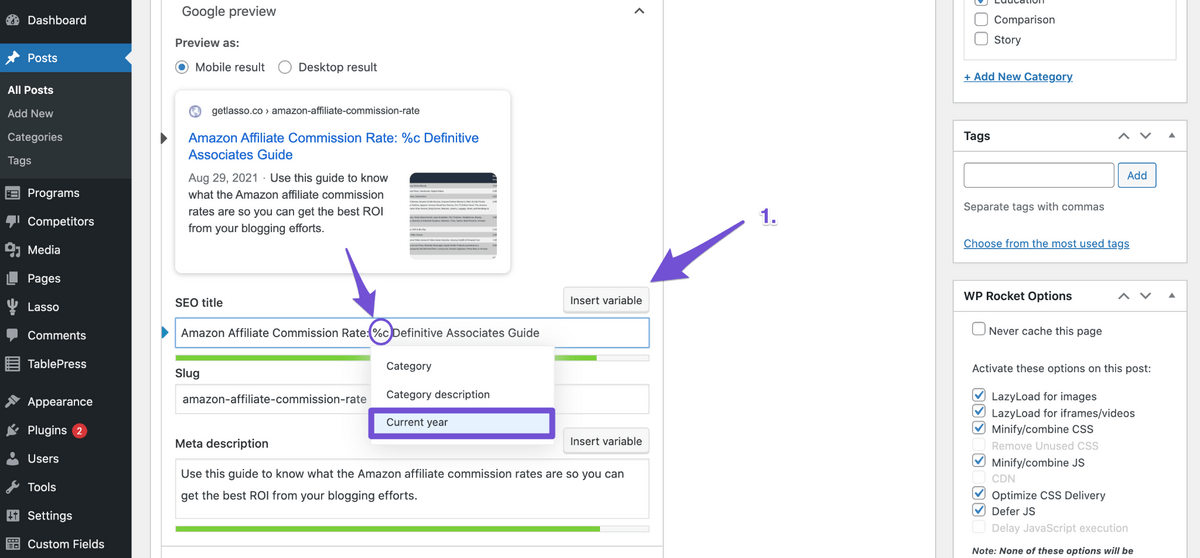Image resolution: width=1200 pixels, height=558 pixels.
Task: Choose Current year variable
Action: point(462,422)
